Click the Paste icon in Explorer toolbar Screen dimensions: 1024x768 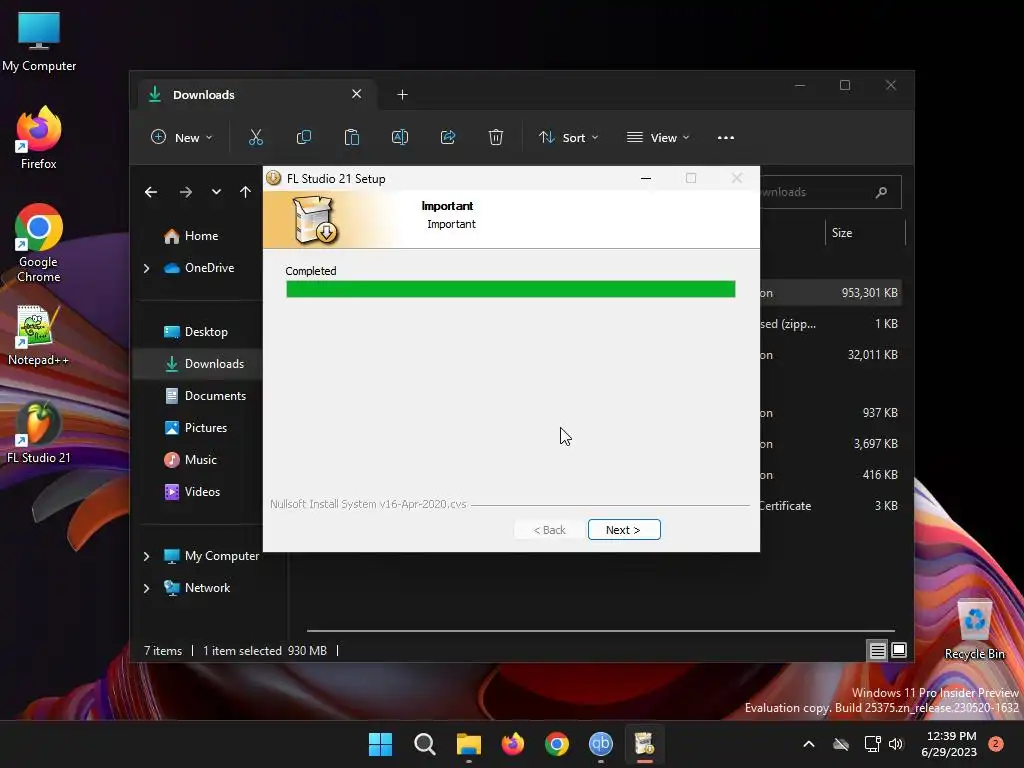point(352,137)
